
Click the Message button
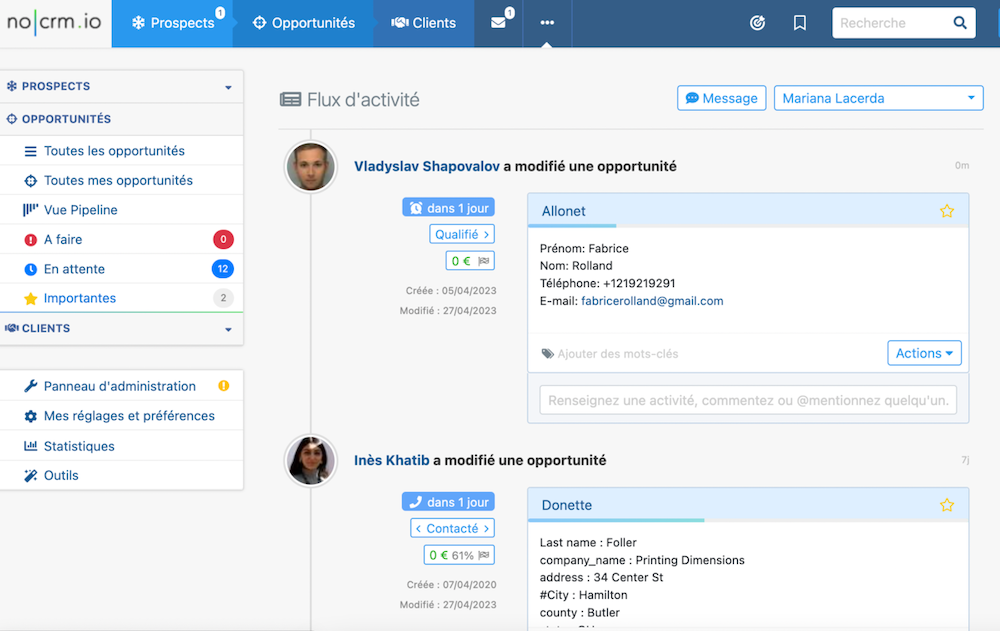(x=721, y=98)
